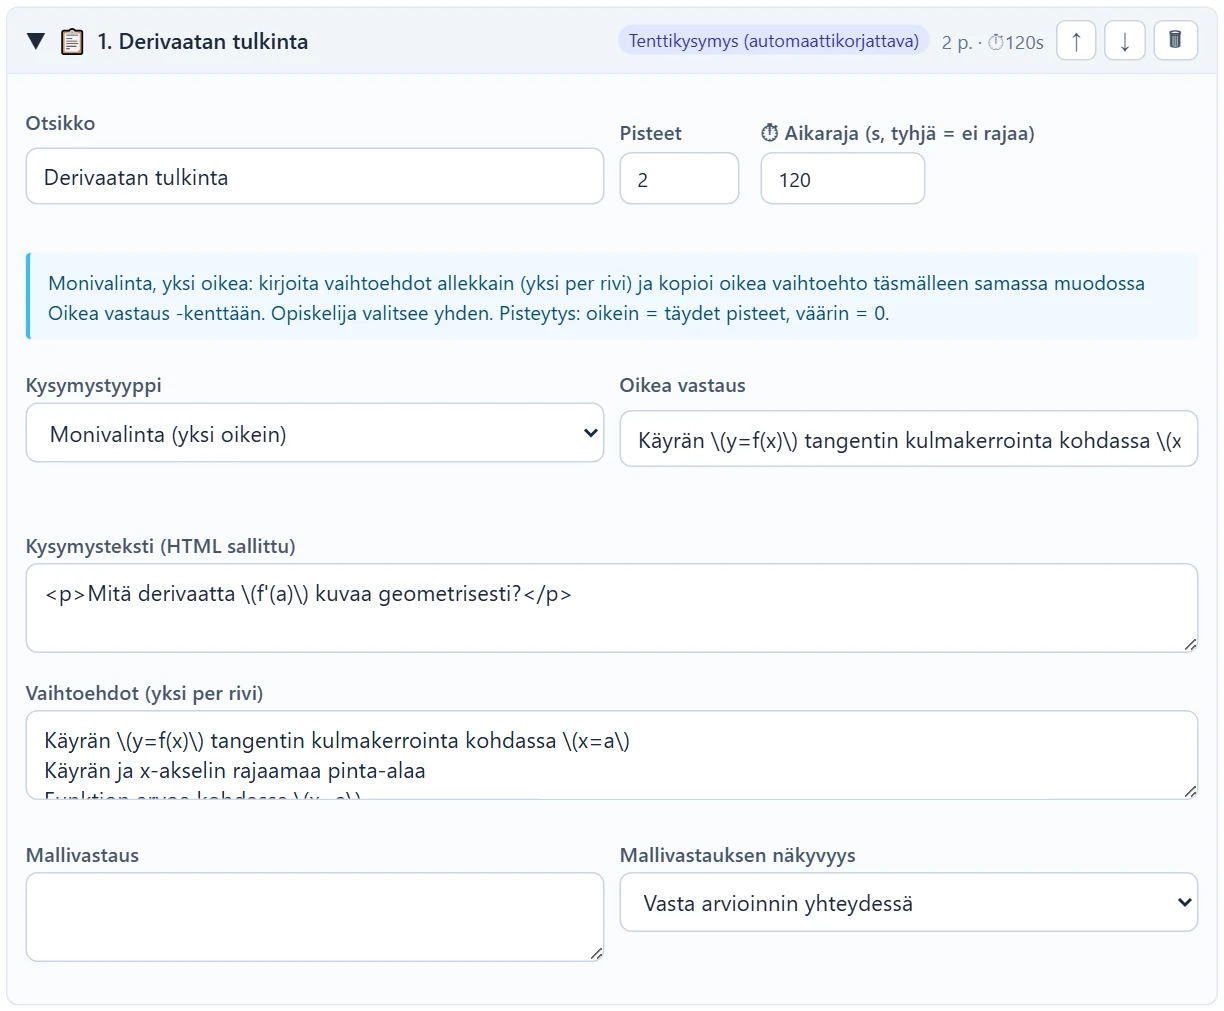This screenshot has height=1011, width=1224.
Task: Click the Tenttikysymys (automaattikorjattava) badge
Action: [x=774, y=41]
